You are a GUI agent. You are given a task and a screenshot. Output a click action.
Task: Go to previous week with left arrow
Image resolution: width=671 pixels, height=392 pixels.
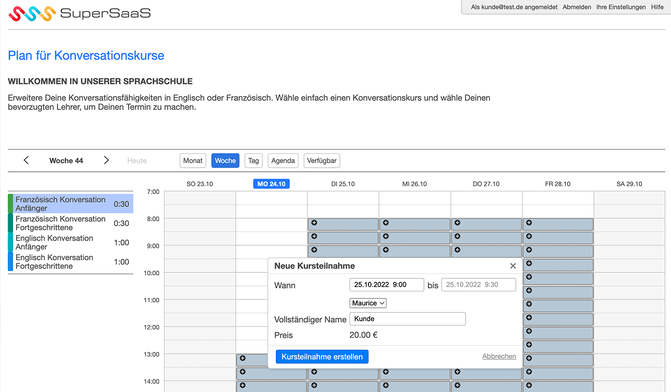(26, 160)
